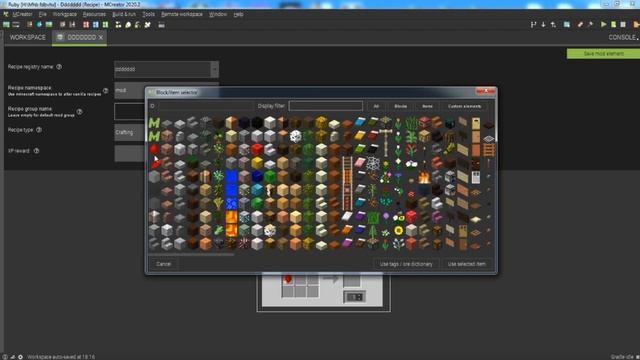The height and width of the screenshot is (360, 640).
Task: Expand the Recipe registry name dropdown
Action: 215,69
